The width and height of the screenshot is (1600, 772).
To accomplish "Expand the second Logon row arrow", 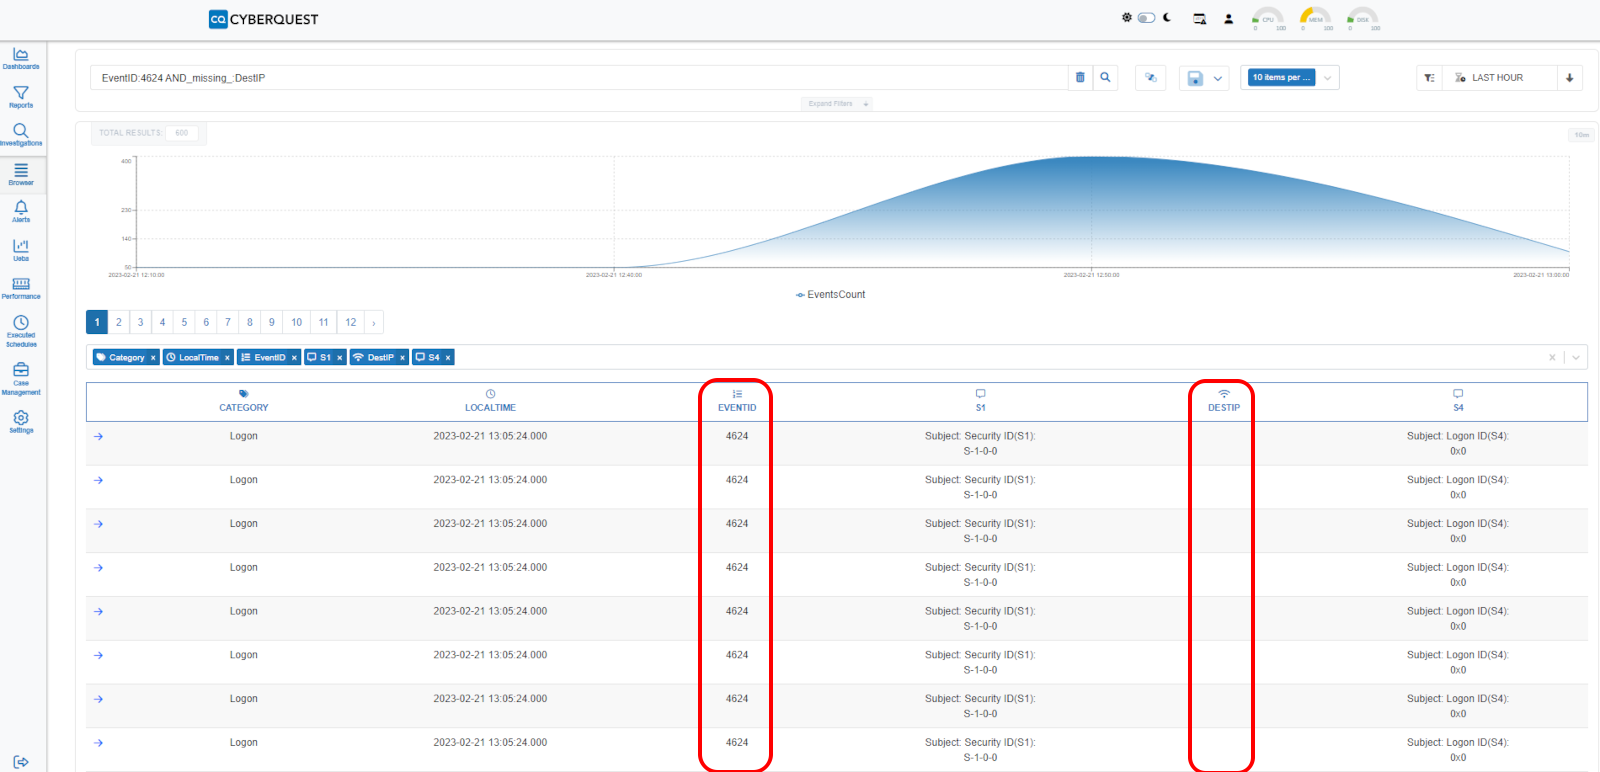I will 98,480.
